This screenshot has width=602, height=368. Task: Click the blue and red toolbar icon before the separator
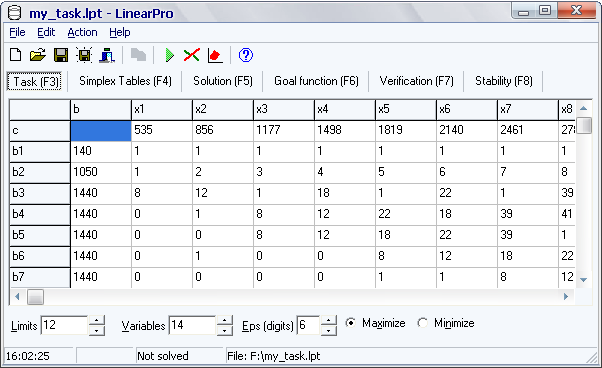(107, 55)
